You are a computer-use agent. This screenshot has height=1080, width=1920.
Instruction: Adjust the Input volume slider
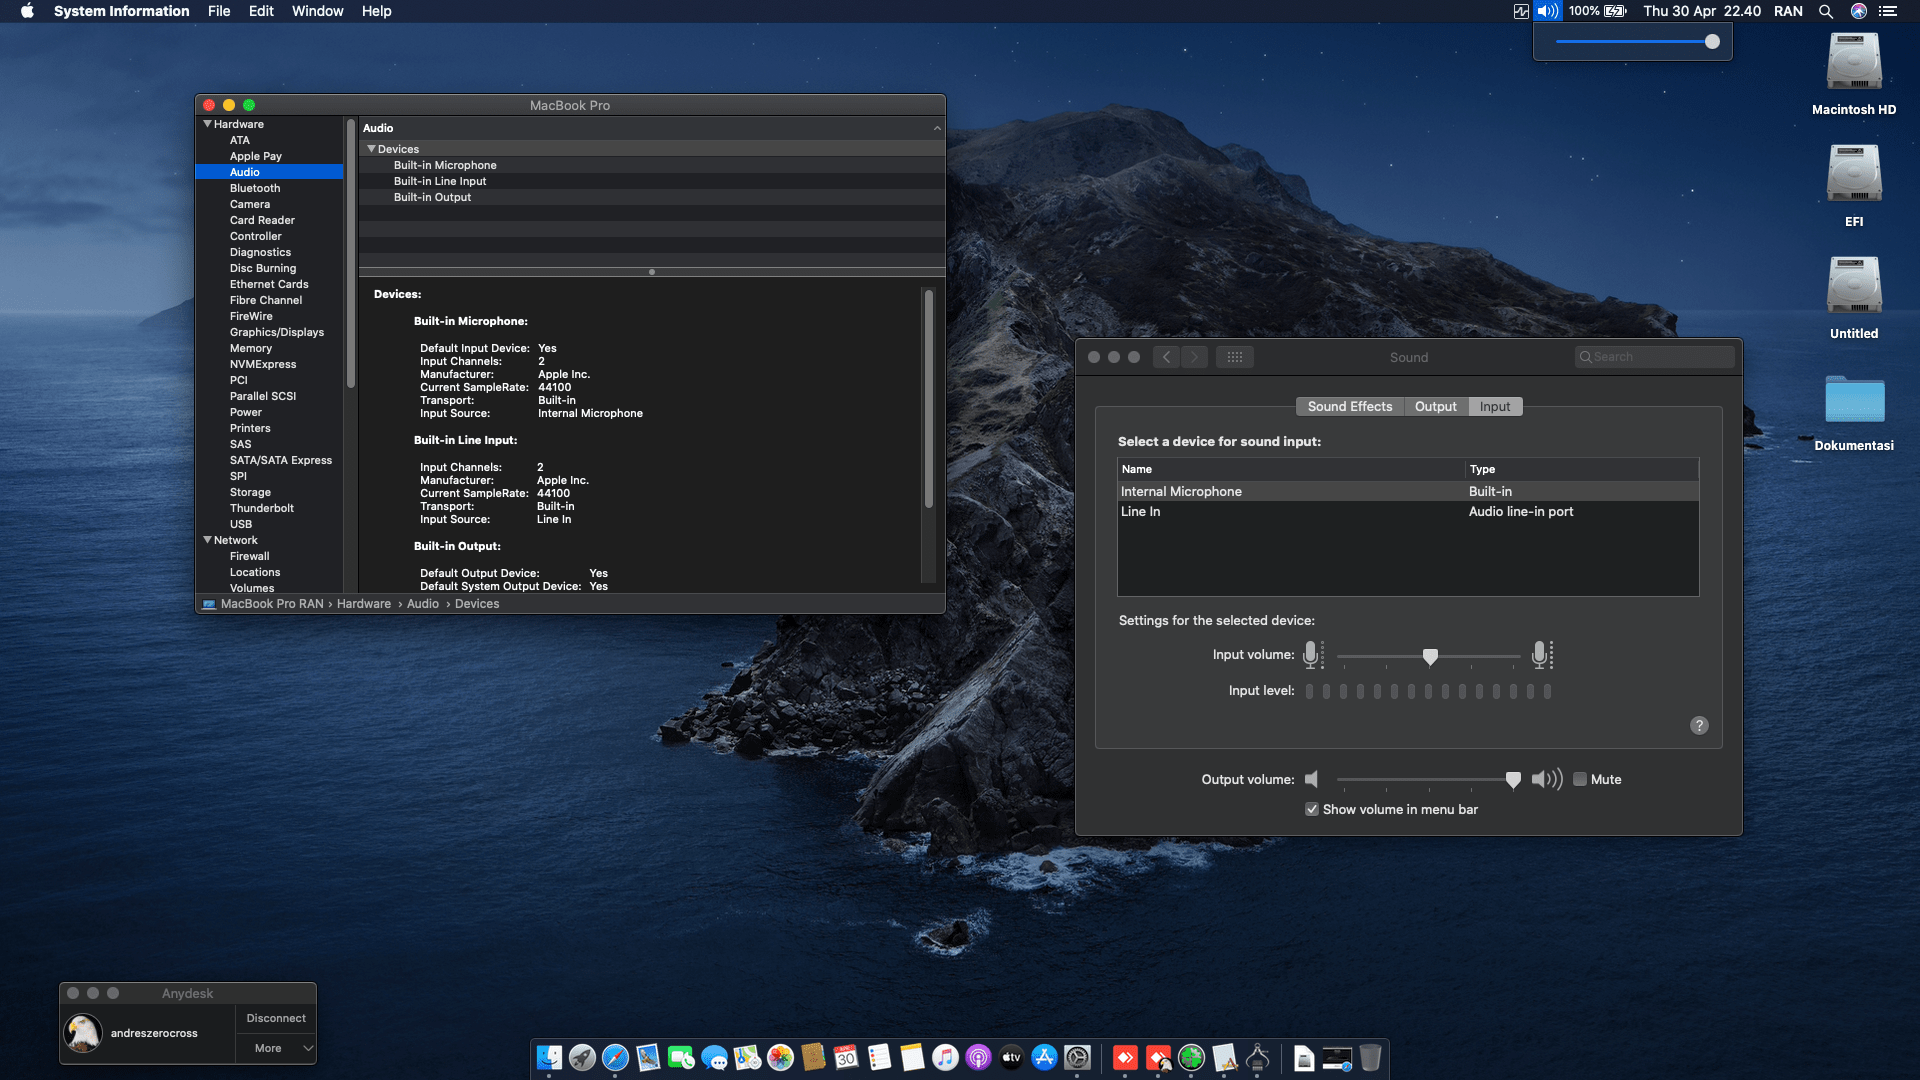[1430, 656]
